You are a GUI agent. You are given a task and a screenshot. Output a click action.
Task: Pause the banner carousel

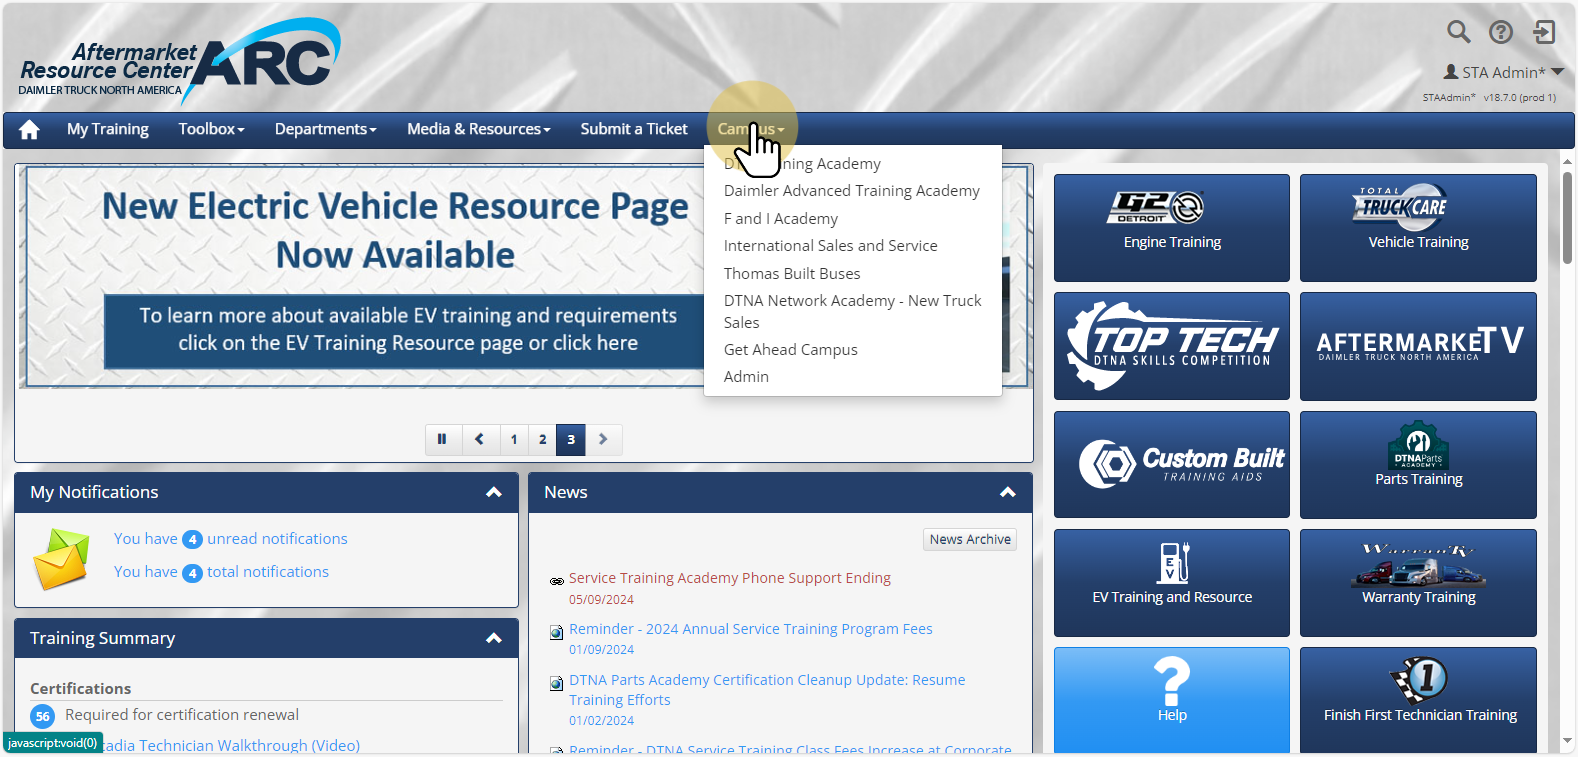coord(442,439)
